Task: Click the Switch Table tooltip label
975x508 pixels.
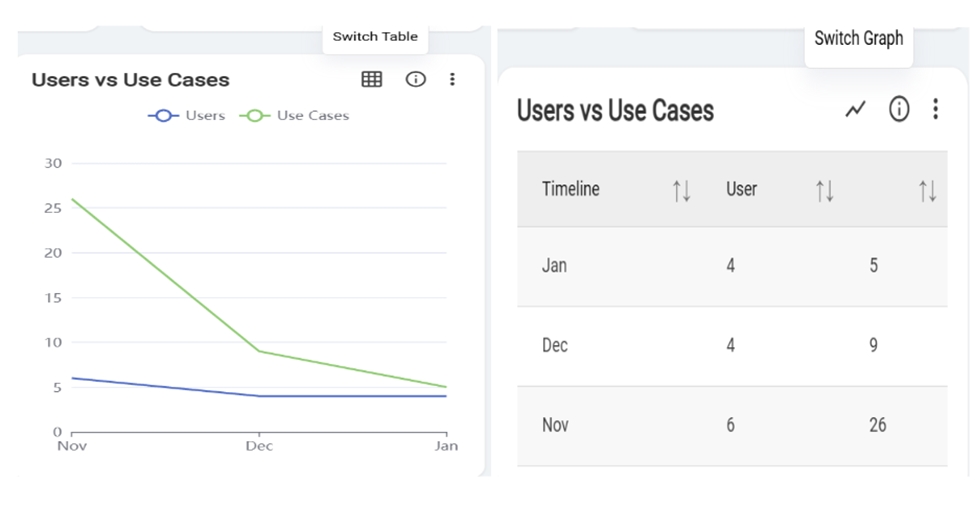Action: (375, 37)
